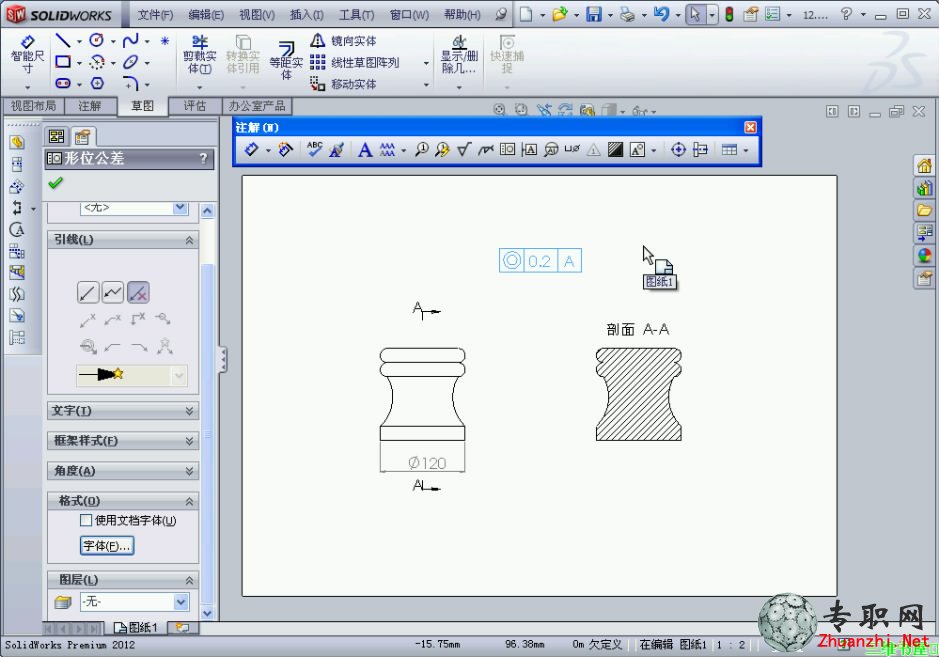Click the 形位公差 help question mark
This screenshot has height=657, width=939.
[x=203, y=158]
